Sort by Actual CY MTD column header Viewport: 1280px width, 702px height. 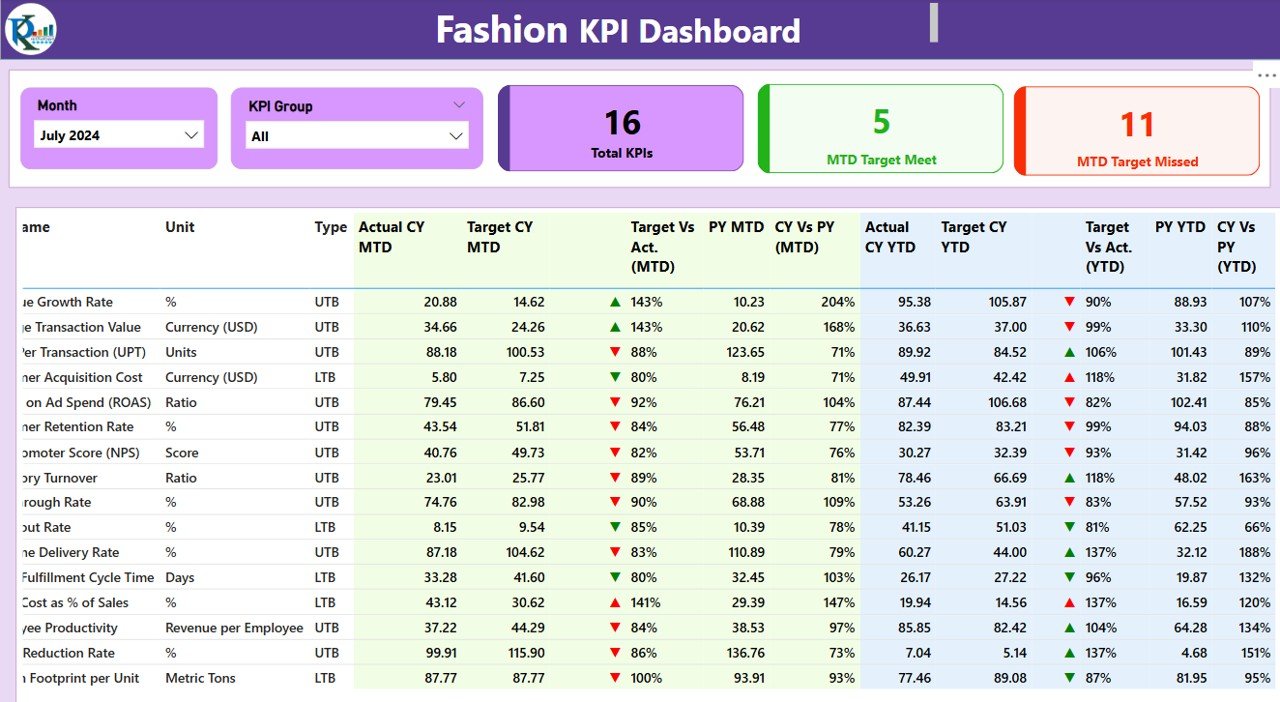392,237
